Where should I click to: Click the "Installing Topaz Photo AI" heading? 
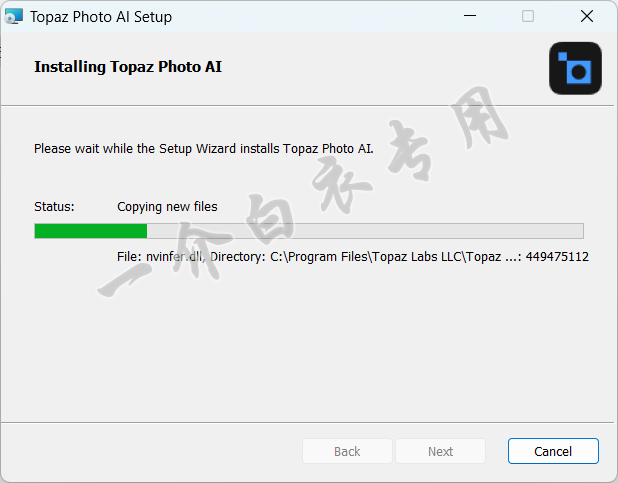click(128, 67)
